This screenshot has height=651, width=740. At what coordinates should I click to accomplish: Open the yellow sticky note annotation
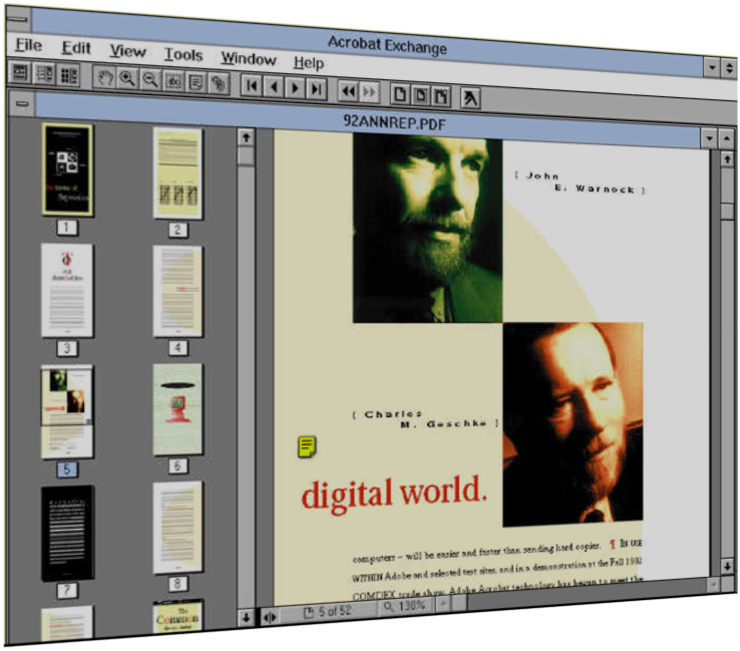(308, 447)
